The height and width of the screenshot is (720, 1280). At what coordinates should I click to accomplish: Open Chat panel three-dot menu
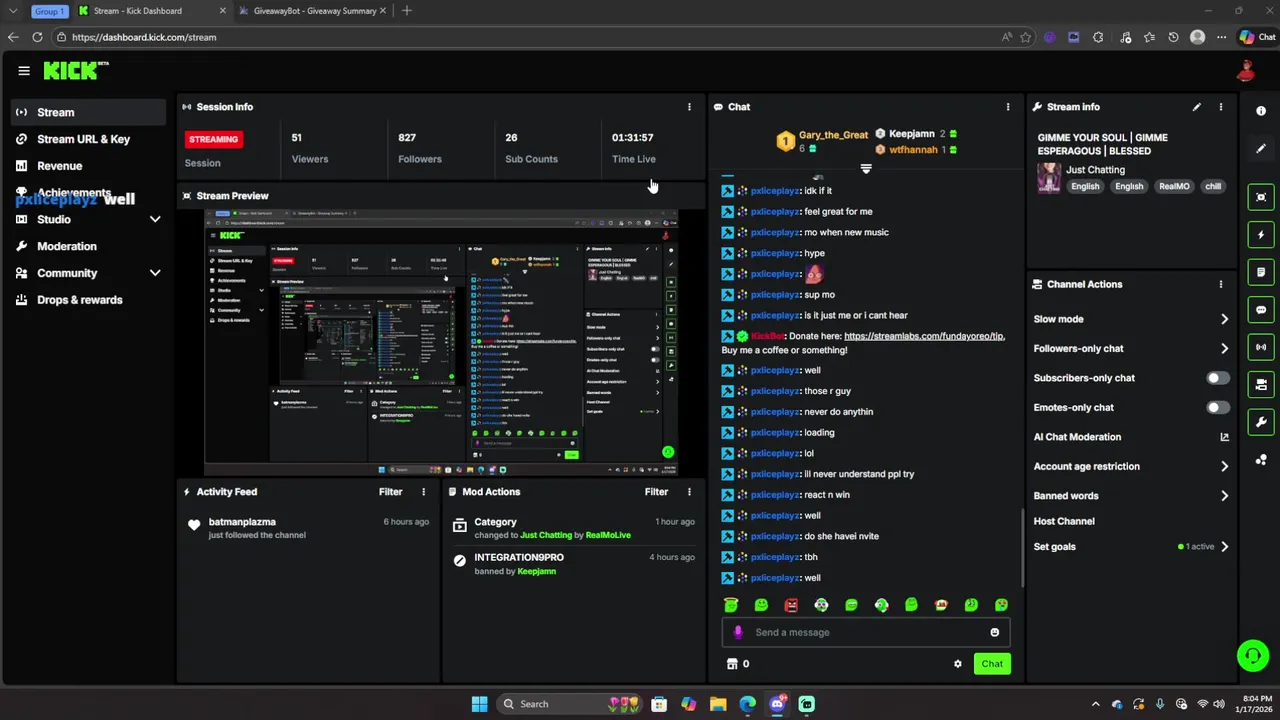tap(1008, 107)
